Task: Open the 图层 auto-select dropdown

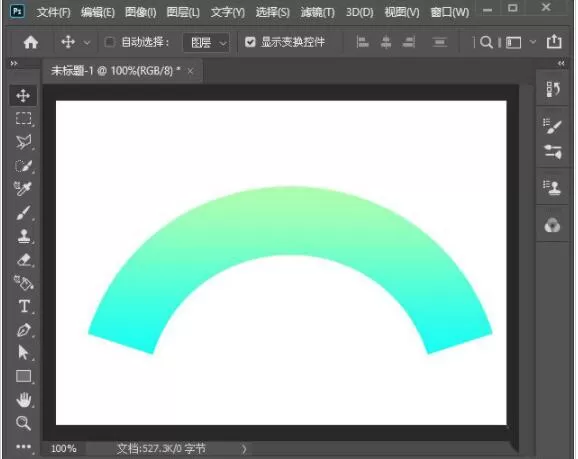Action: point(206,43)
